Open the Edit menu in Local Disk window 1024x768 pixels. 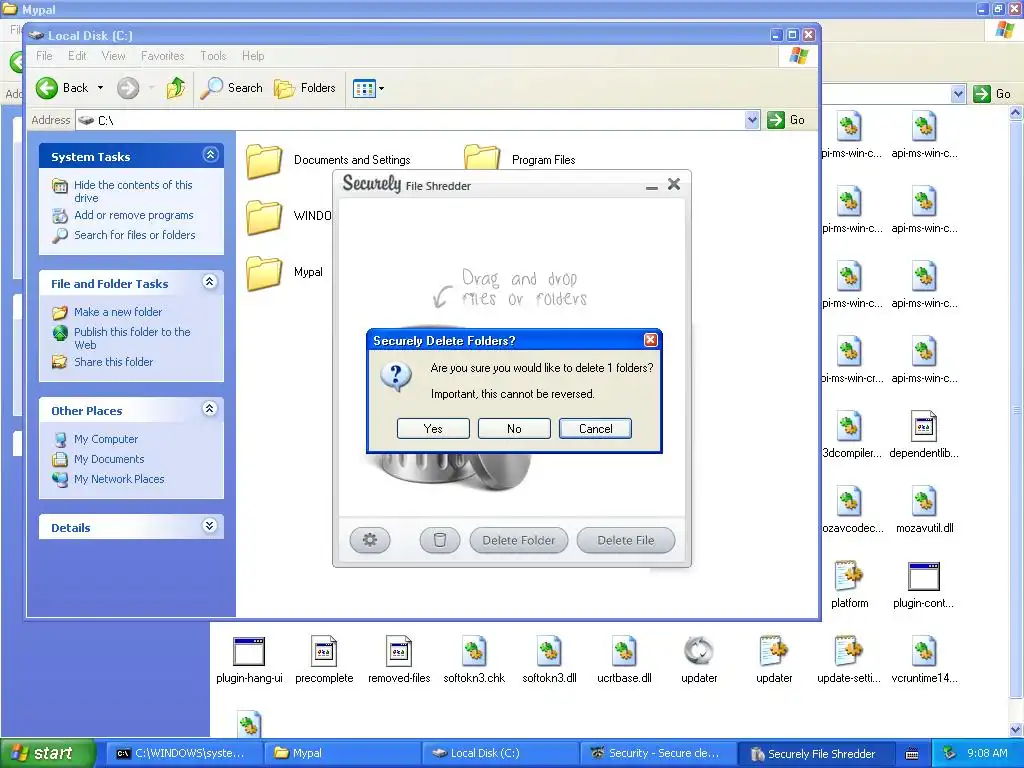point(77,56)
